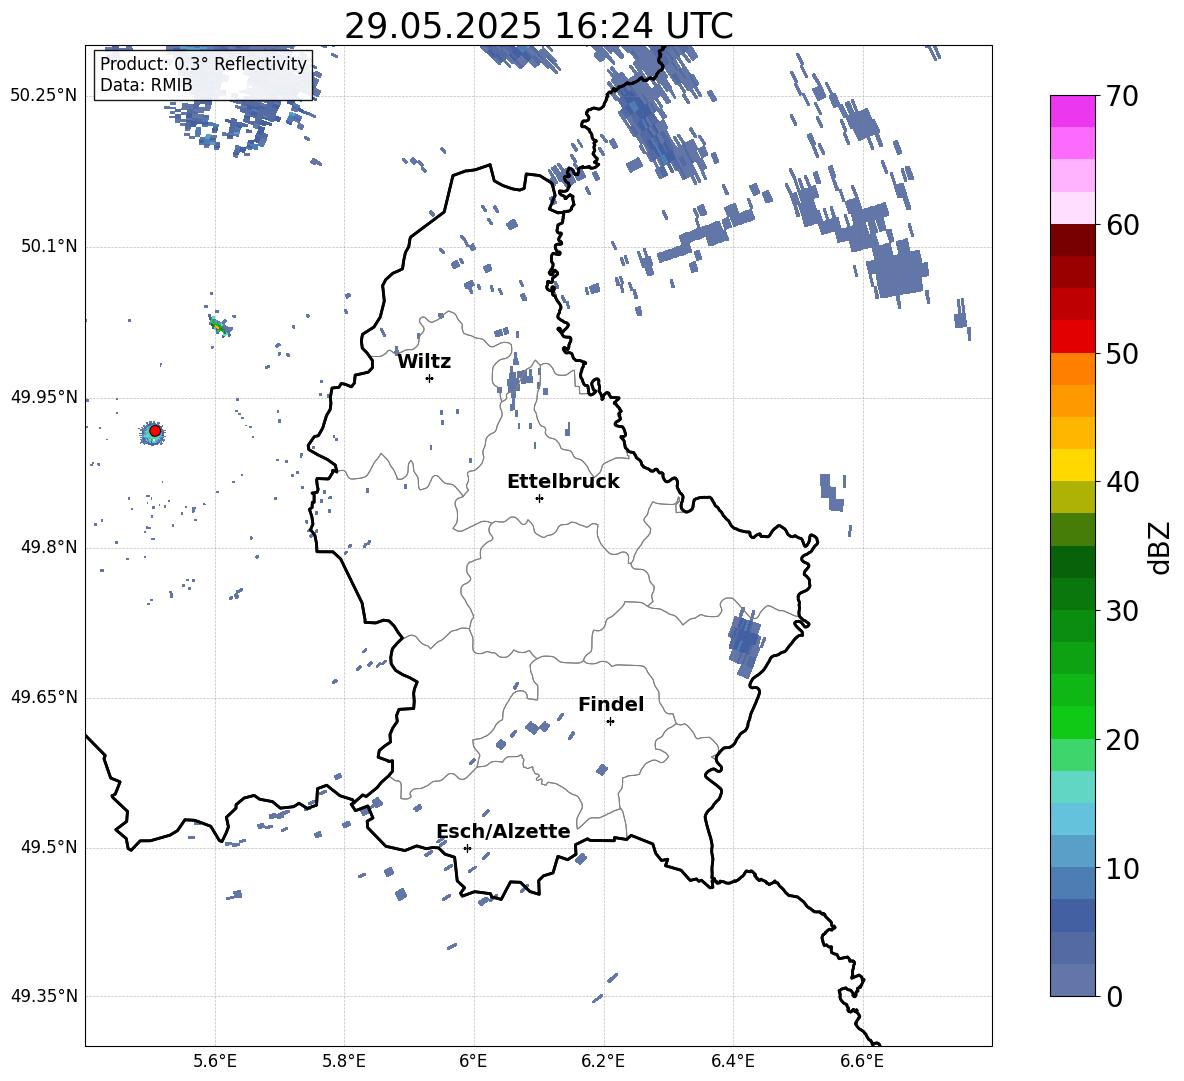Click the 6.6°E longitude tick label

click(x=862, y=1061)
